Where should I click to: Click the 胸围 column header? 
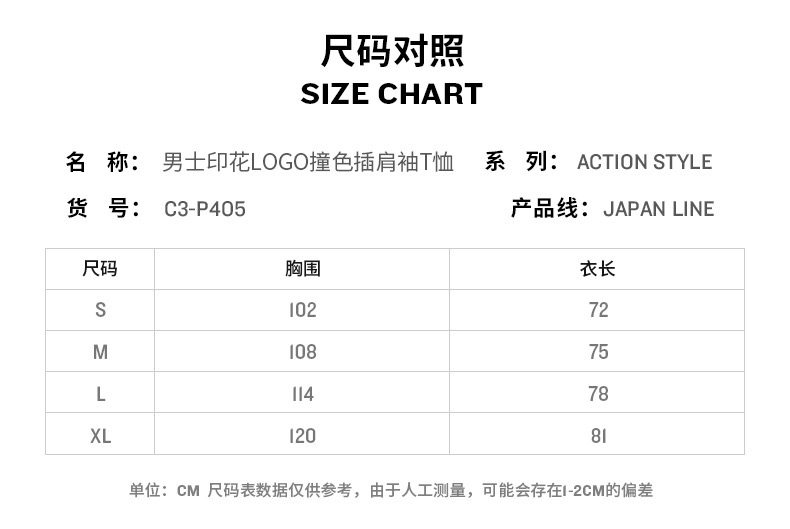[302, 269]
